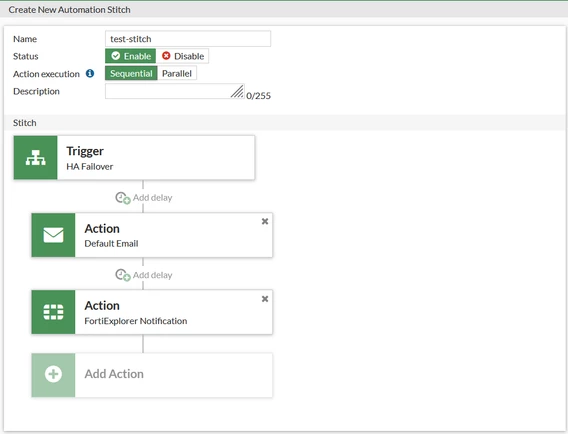Click the Create New Automation Stitch title
The height and width of the screenshot is (434, 568).
pyautogui.click(x=70, y=10)
